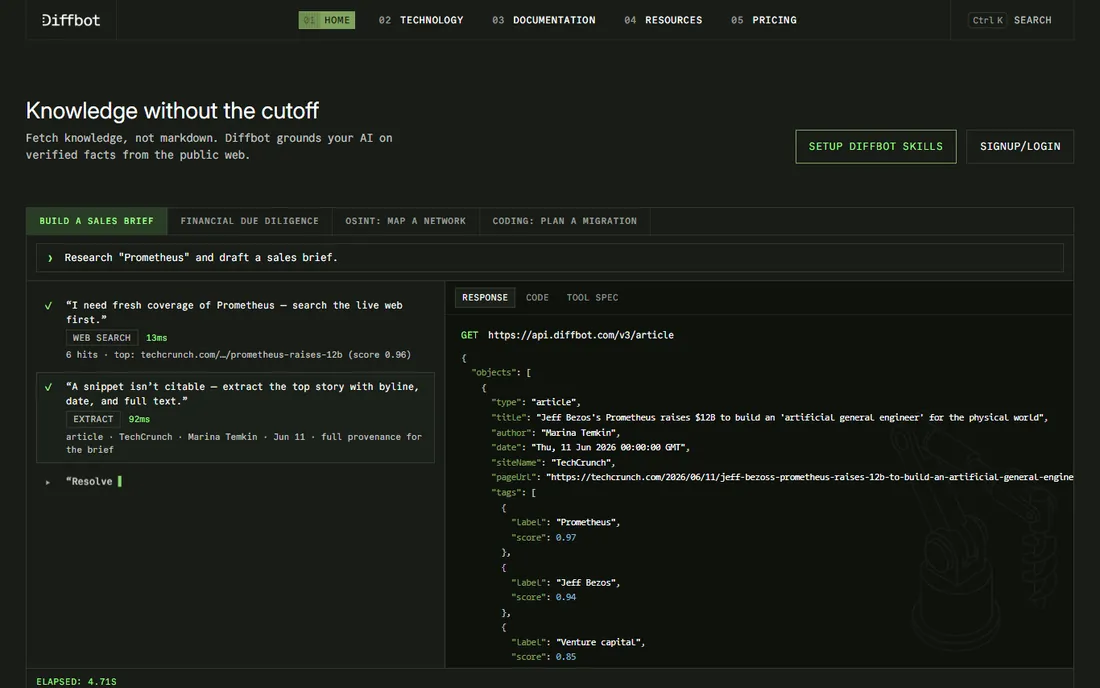
Task: Open the Pricing nav item
Action: click(763, 20)
